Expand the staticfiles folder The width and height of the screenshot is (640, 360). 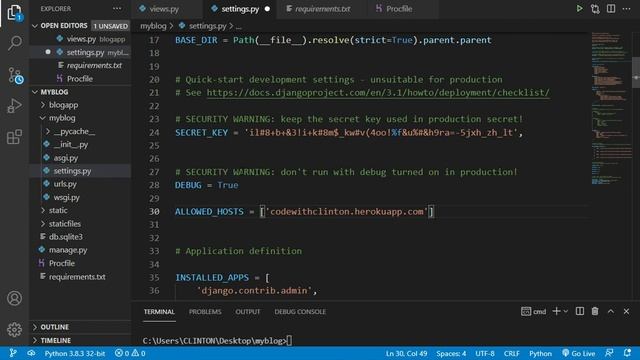coord(43,224)
